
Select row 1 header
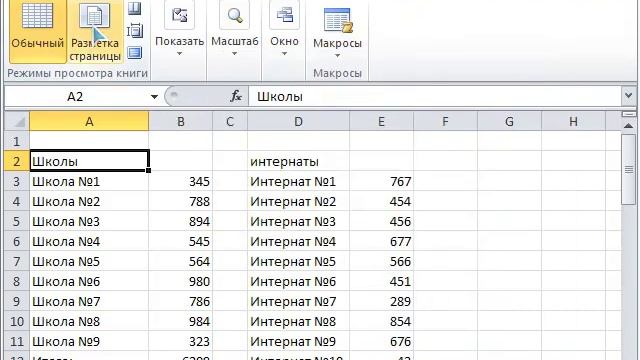tap(17, 141)
